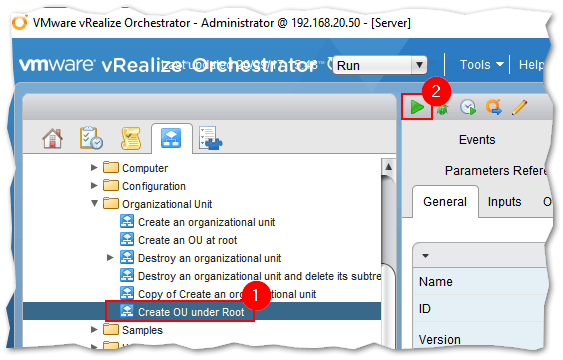Open the Policies scroll icon tab

pos(131,138)
